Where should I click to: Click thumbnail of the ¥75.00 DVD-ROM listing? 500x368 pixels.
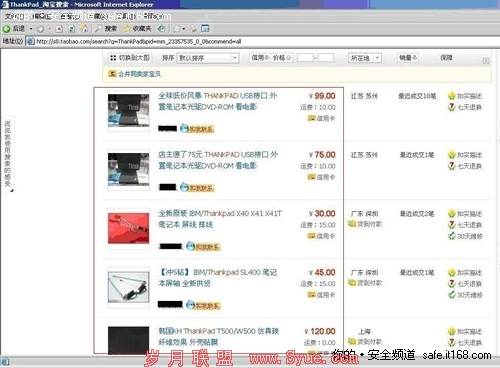[128, 170]
